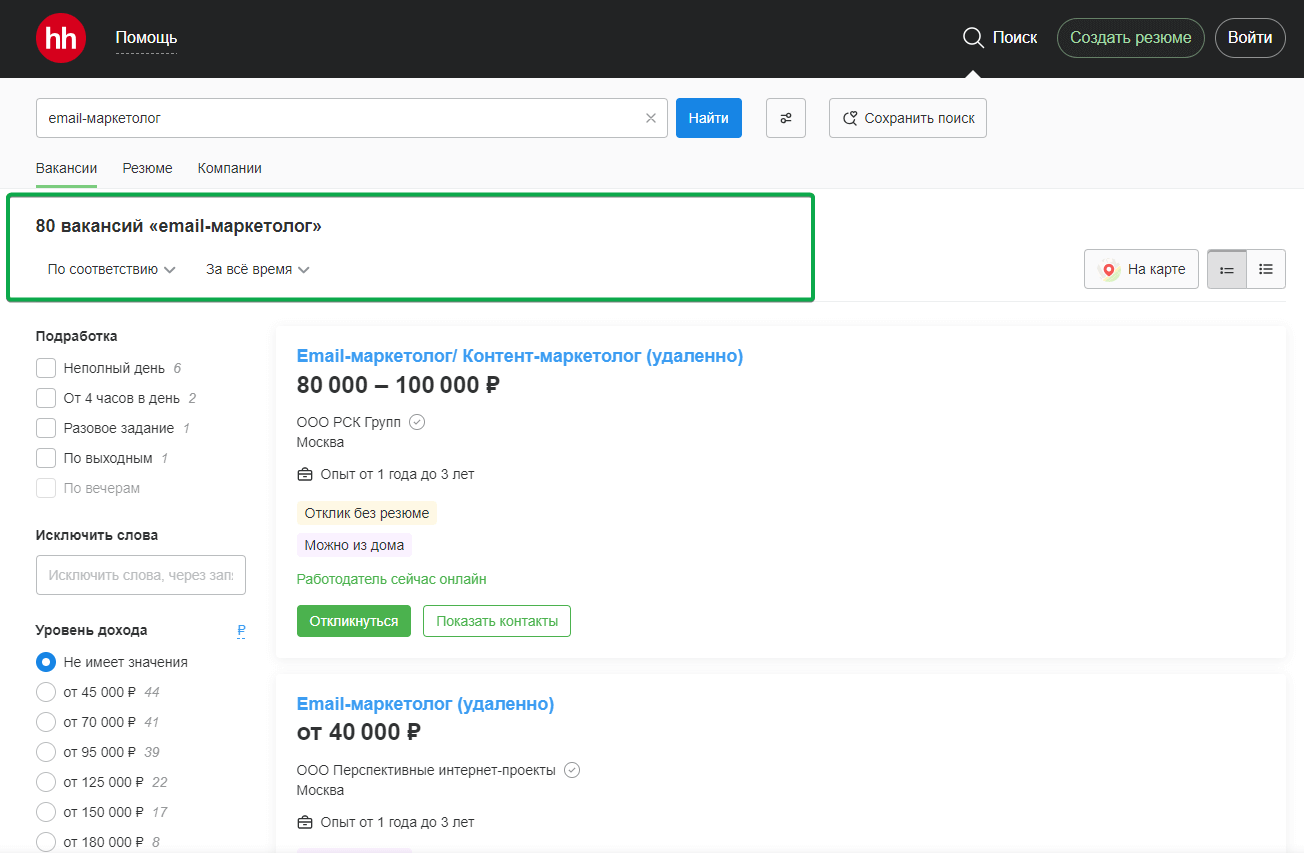Viewport: 1304px width, 853px height.
Task: Click Создать резюме button
Action: click(x=1131, y=38)
